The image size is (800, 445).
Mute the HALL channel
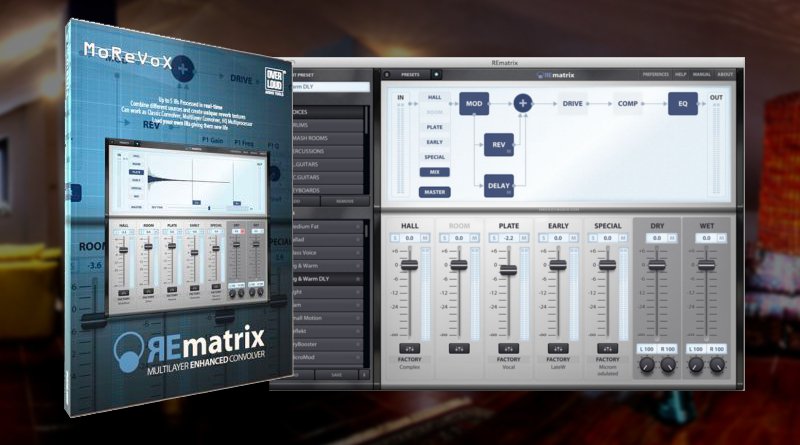(x=424, y=238)
